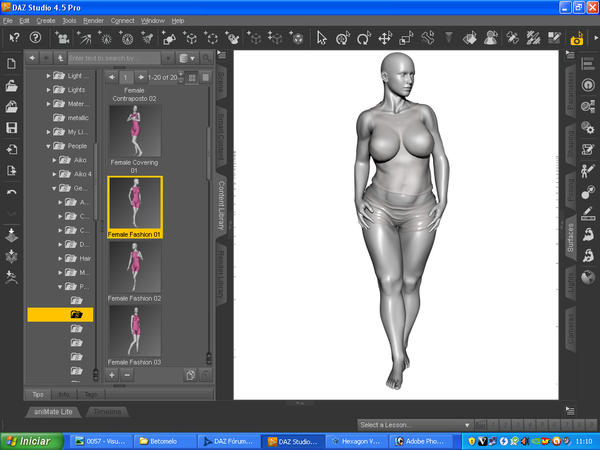Select the Translate move-arrows tool
Viewport: 600px width, 450px height.
385,38
